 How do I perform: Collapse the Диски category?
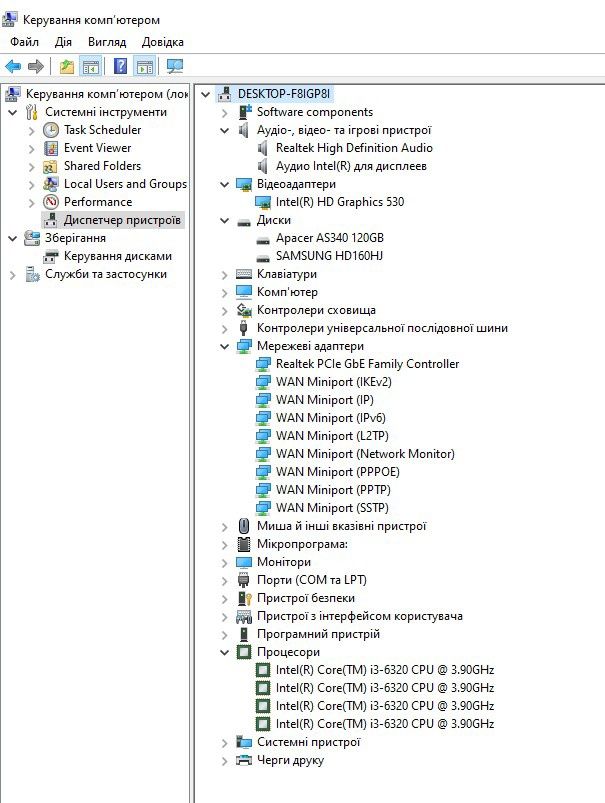click(x=224, y=220)
